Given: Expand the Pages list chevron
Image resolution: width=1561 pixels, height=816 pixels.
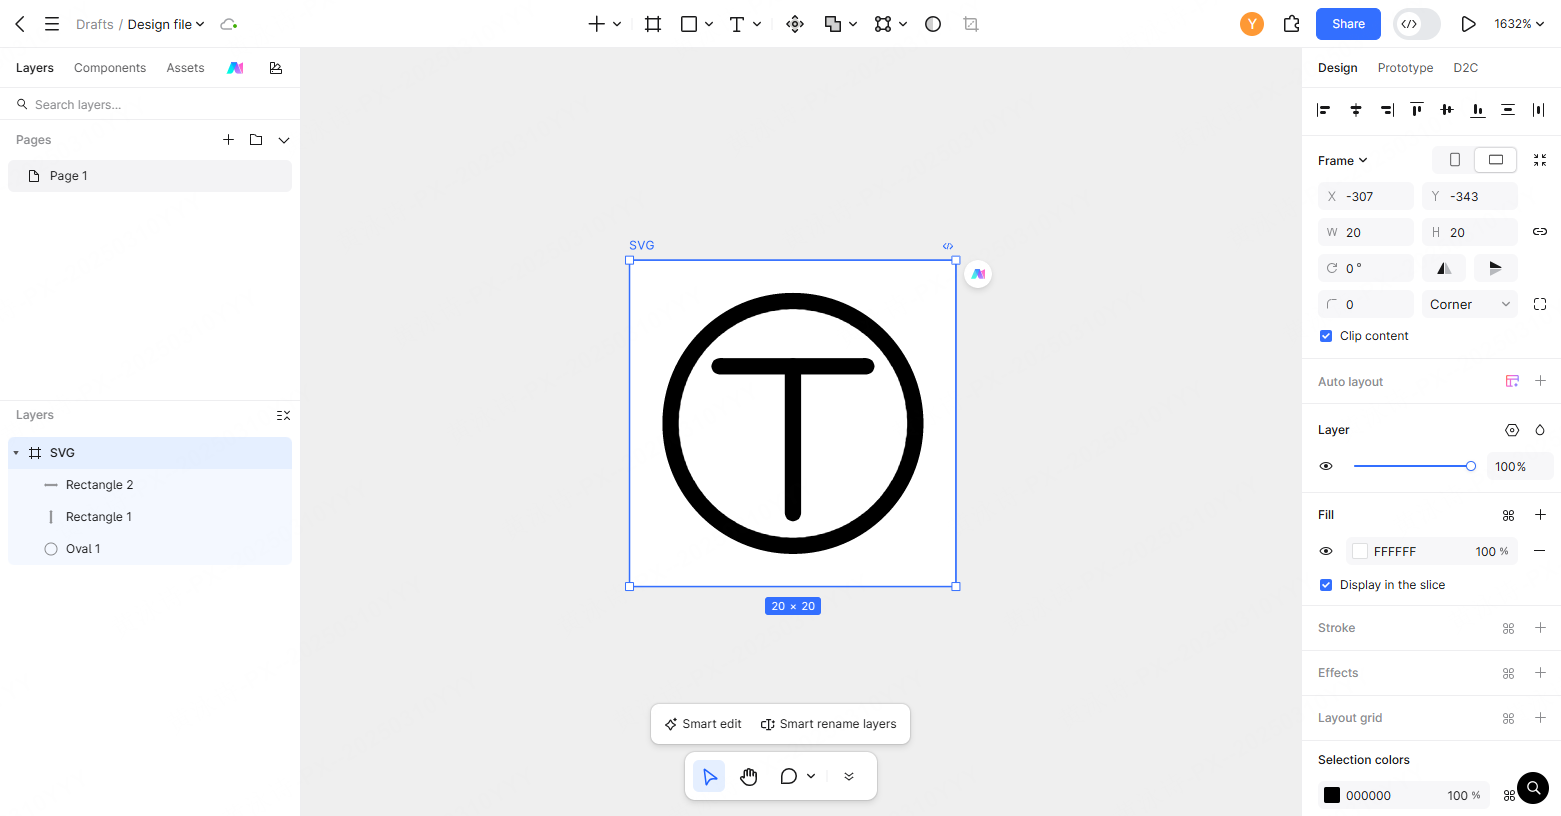Looking at the screenshot, I should click(x=284, y=140).
